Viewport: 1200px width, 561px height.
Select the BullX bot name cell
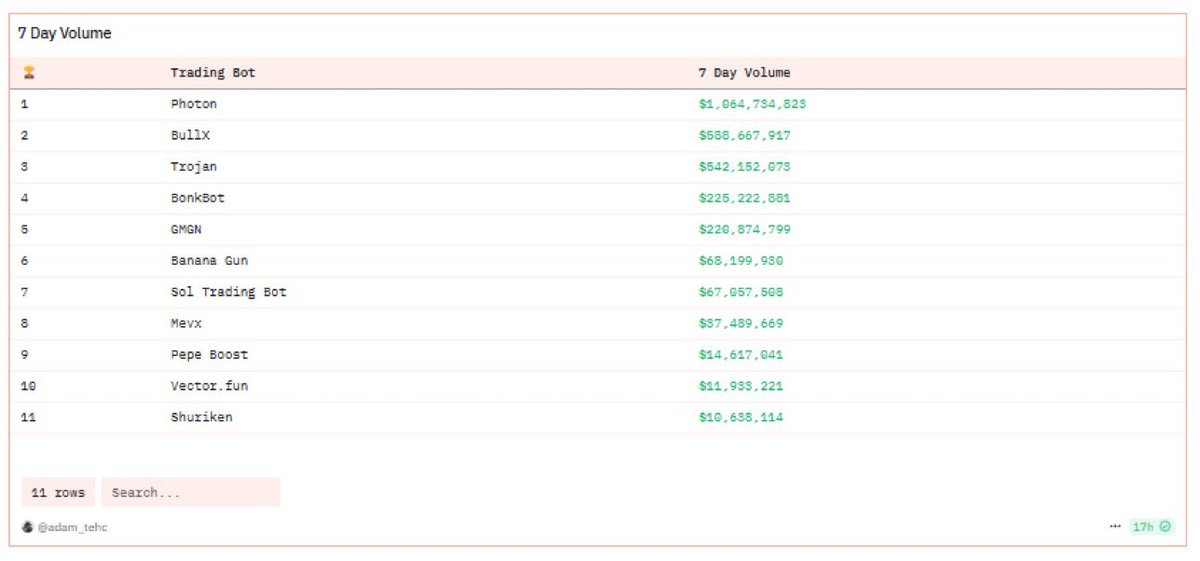pyautogui.click(x=190, y=135)
